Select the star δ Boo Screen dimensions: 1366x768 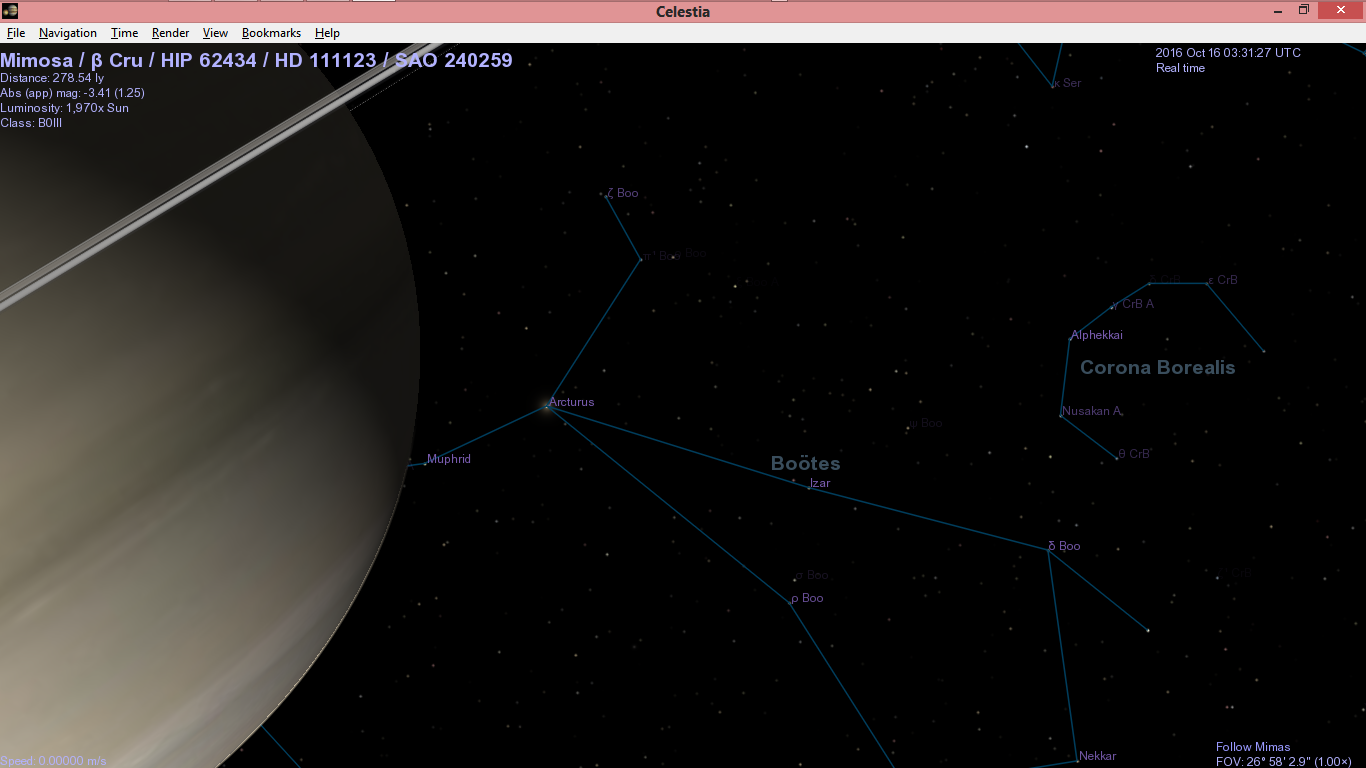coord(1064,546)
